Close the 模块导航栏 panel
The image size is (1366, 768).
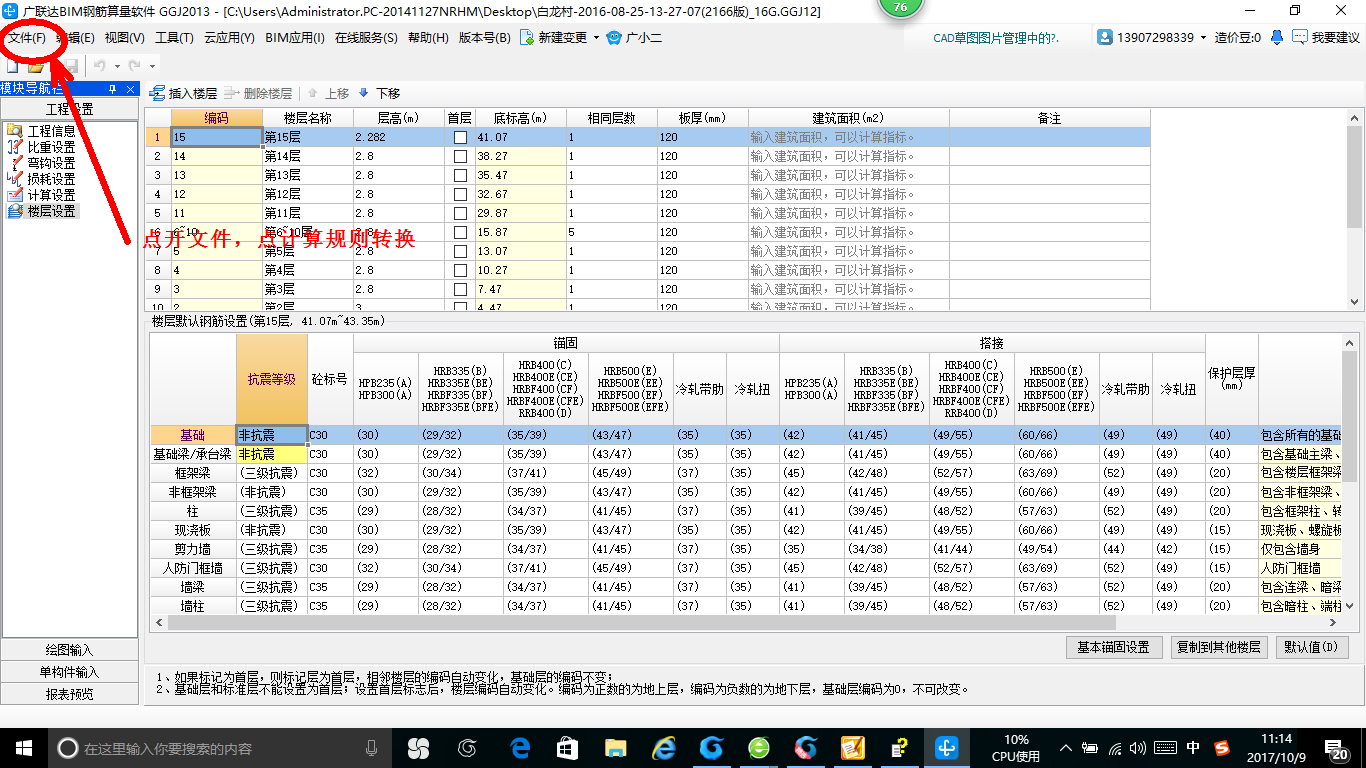click(x=130, y=89)
